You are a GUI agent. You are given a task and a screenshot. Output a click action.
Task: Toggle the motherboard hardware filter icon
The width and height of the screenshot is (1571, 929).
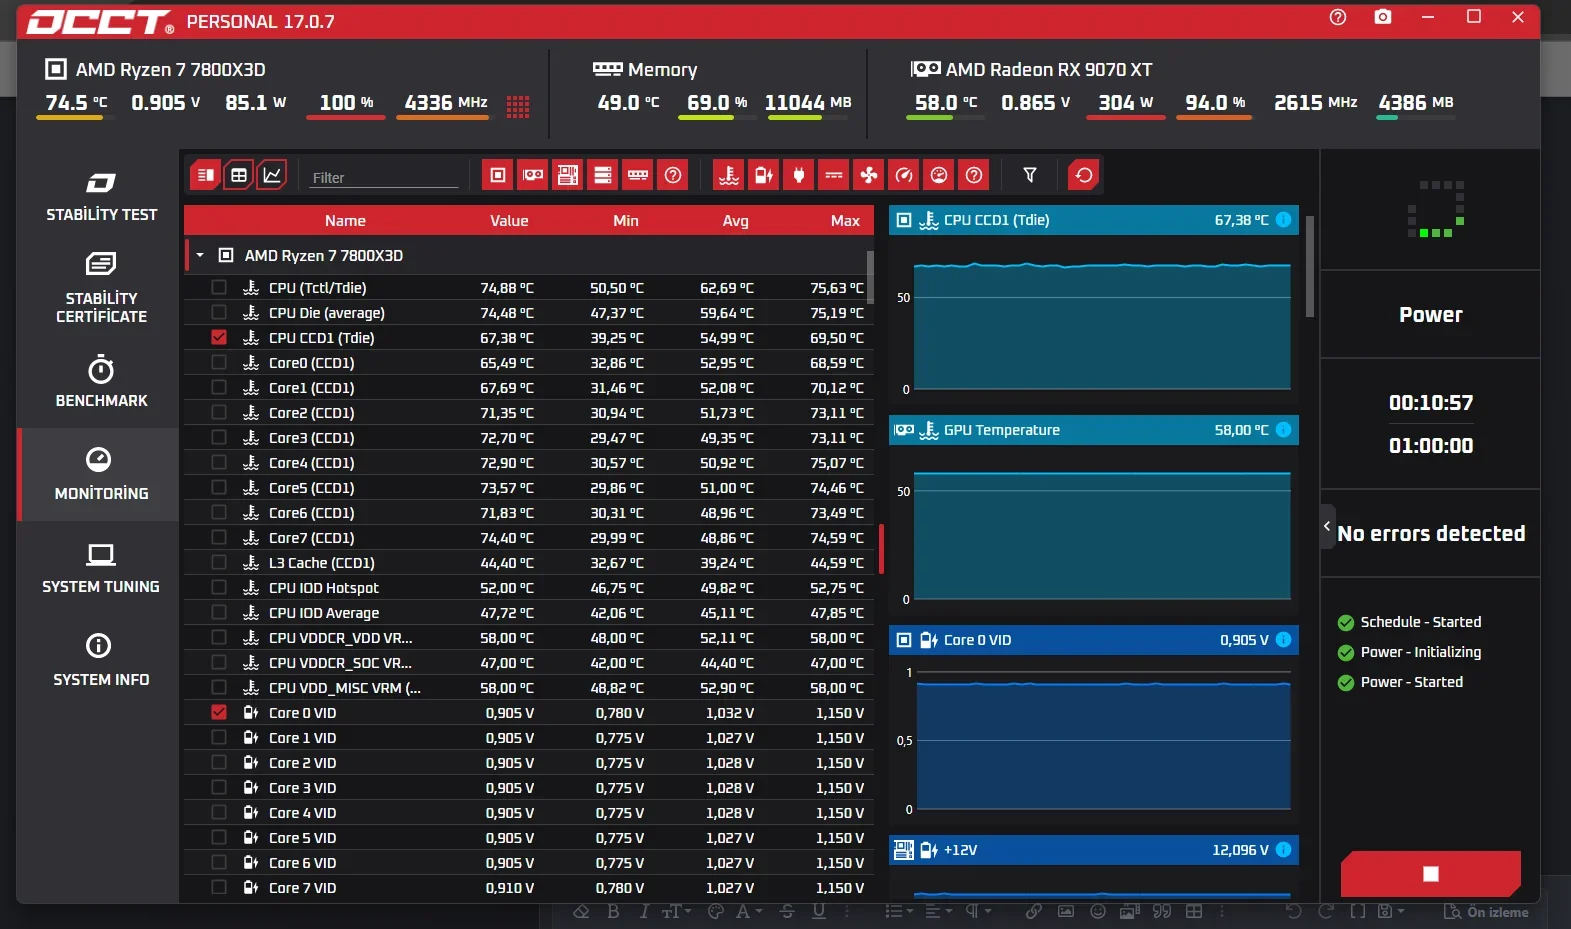568,175
